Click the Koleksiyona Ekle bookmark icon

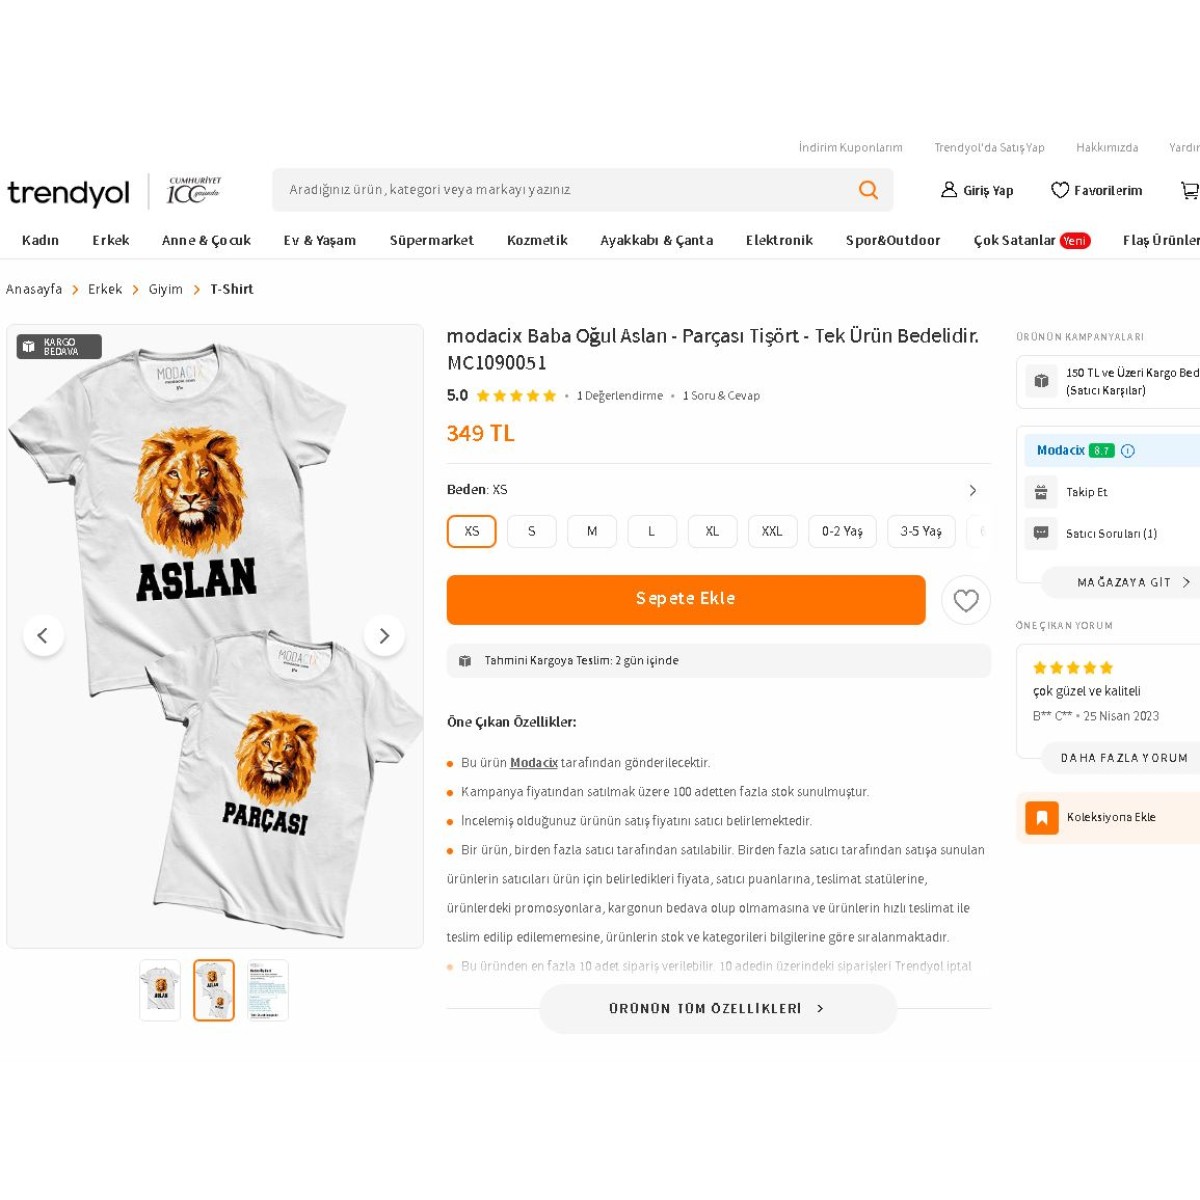click(x=1042, y=817)
